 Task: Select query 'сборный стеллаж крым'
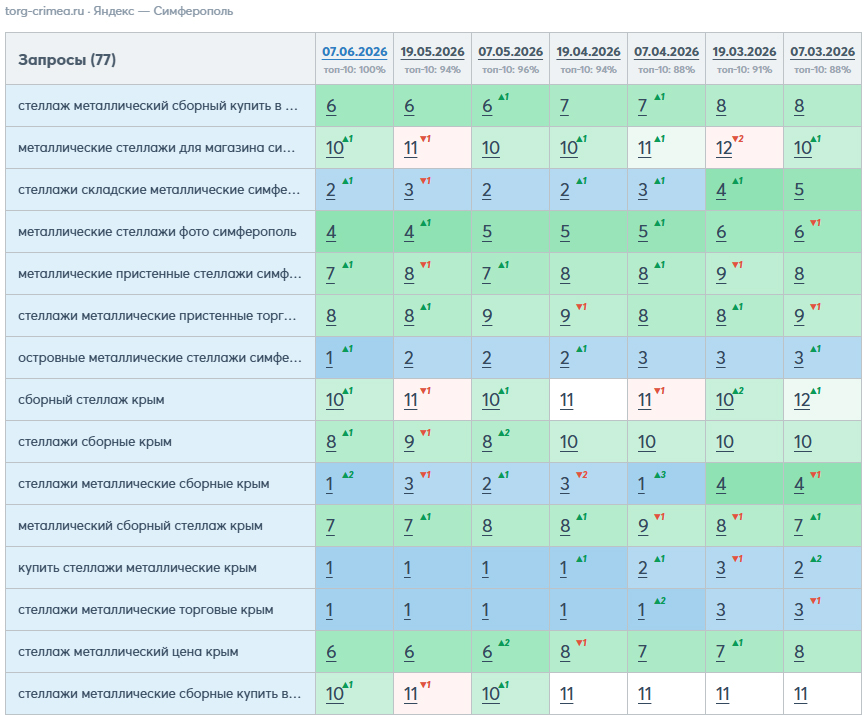point(91,400)
